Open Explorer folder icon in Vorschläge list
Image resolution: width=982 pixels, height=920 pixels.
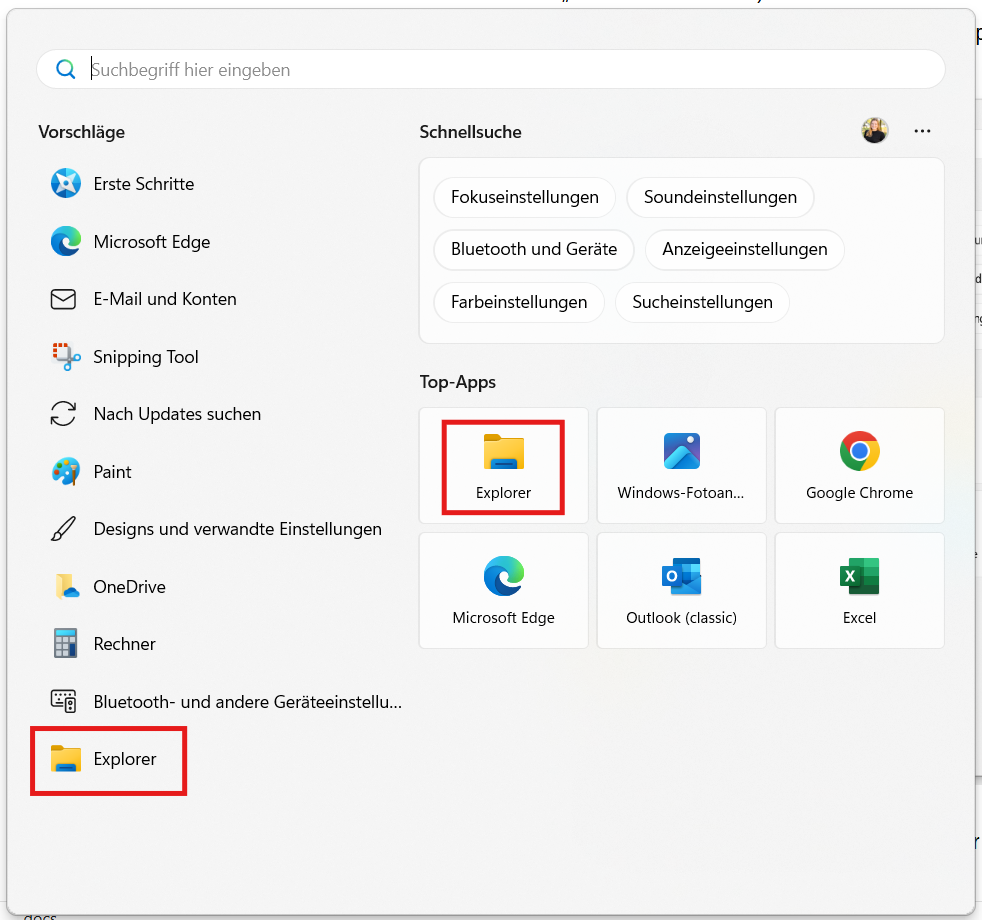point(66,758)
